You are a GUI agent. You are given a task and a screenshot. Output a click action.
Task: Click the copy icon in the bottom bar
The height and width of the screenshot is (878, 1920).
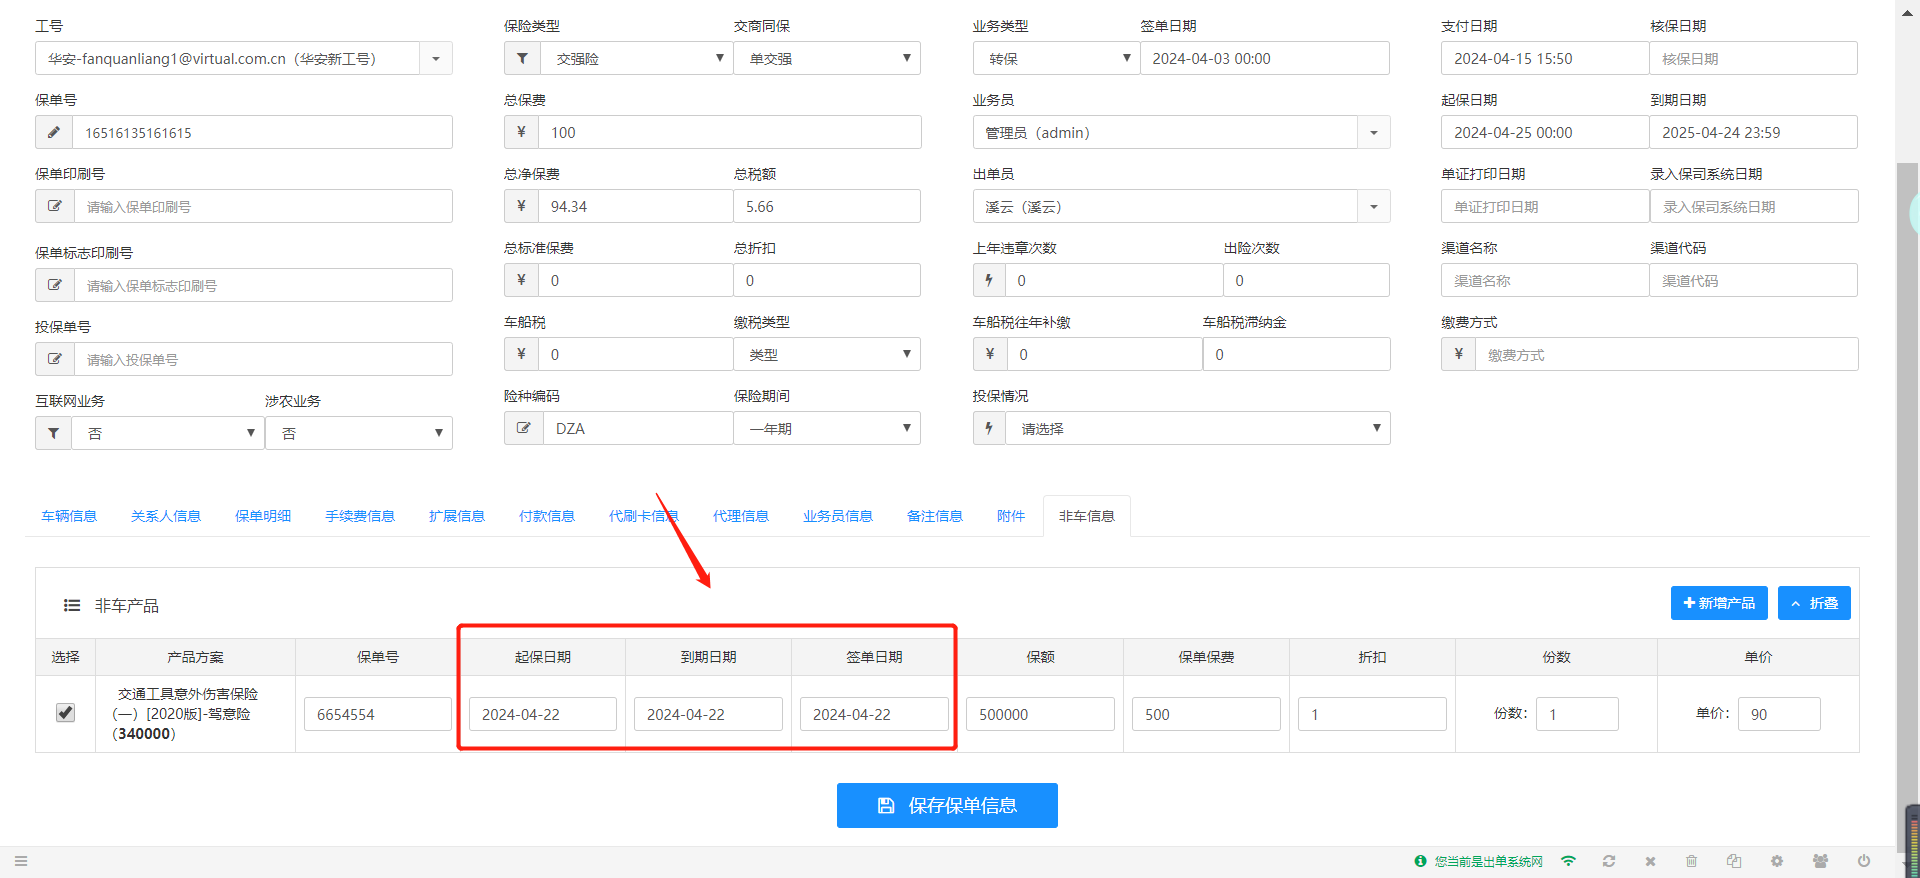1734,861
